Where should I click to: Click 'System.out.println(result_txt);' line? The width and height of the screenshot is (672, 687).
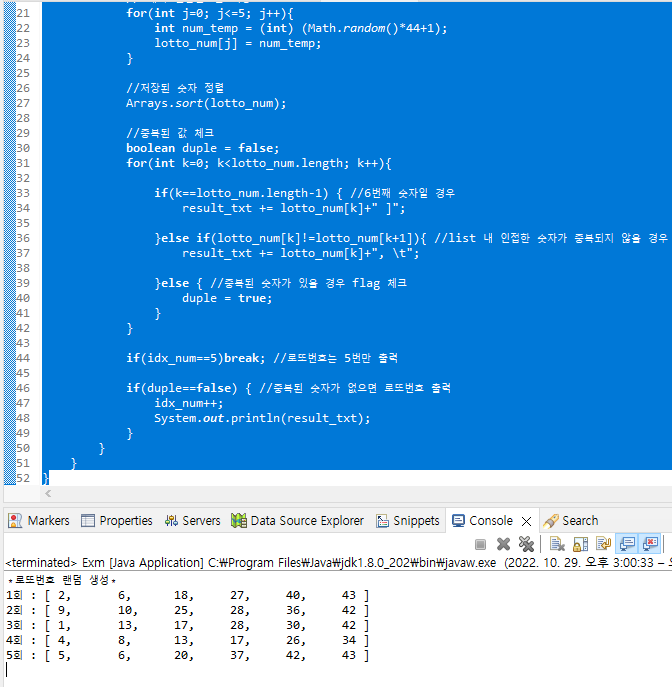262,418
